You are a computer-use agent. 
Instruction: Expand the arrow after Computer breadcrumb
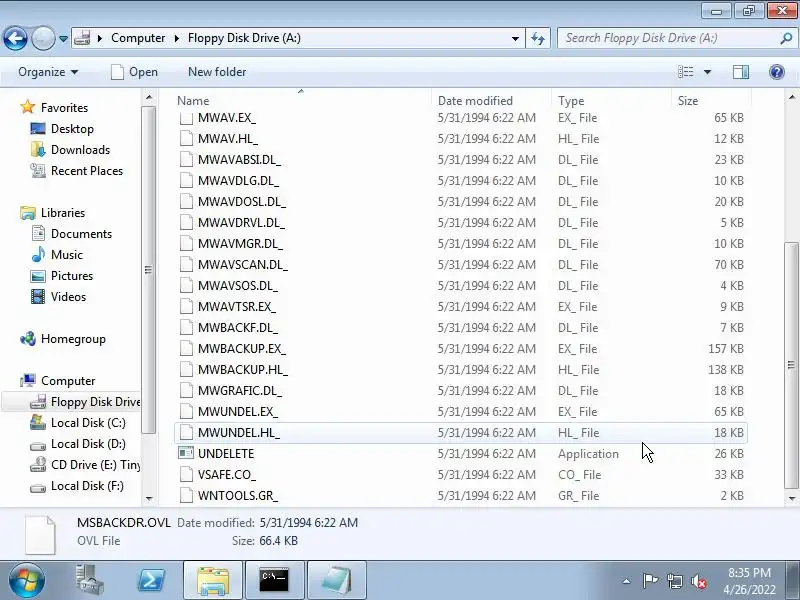coord(177,38)
